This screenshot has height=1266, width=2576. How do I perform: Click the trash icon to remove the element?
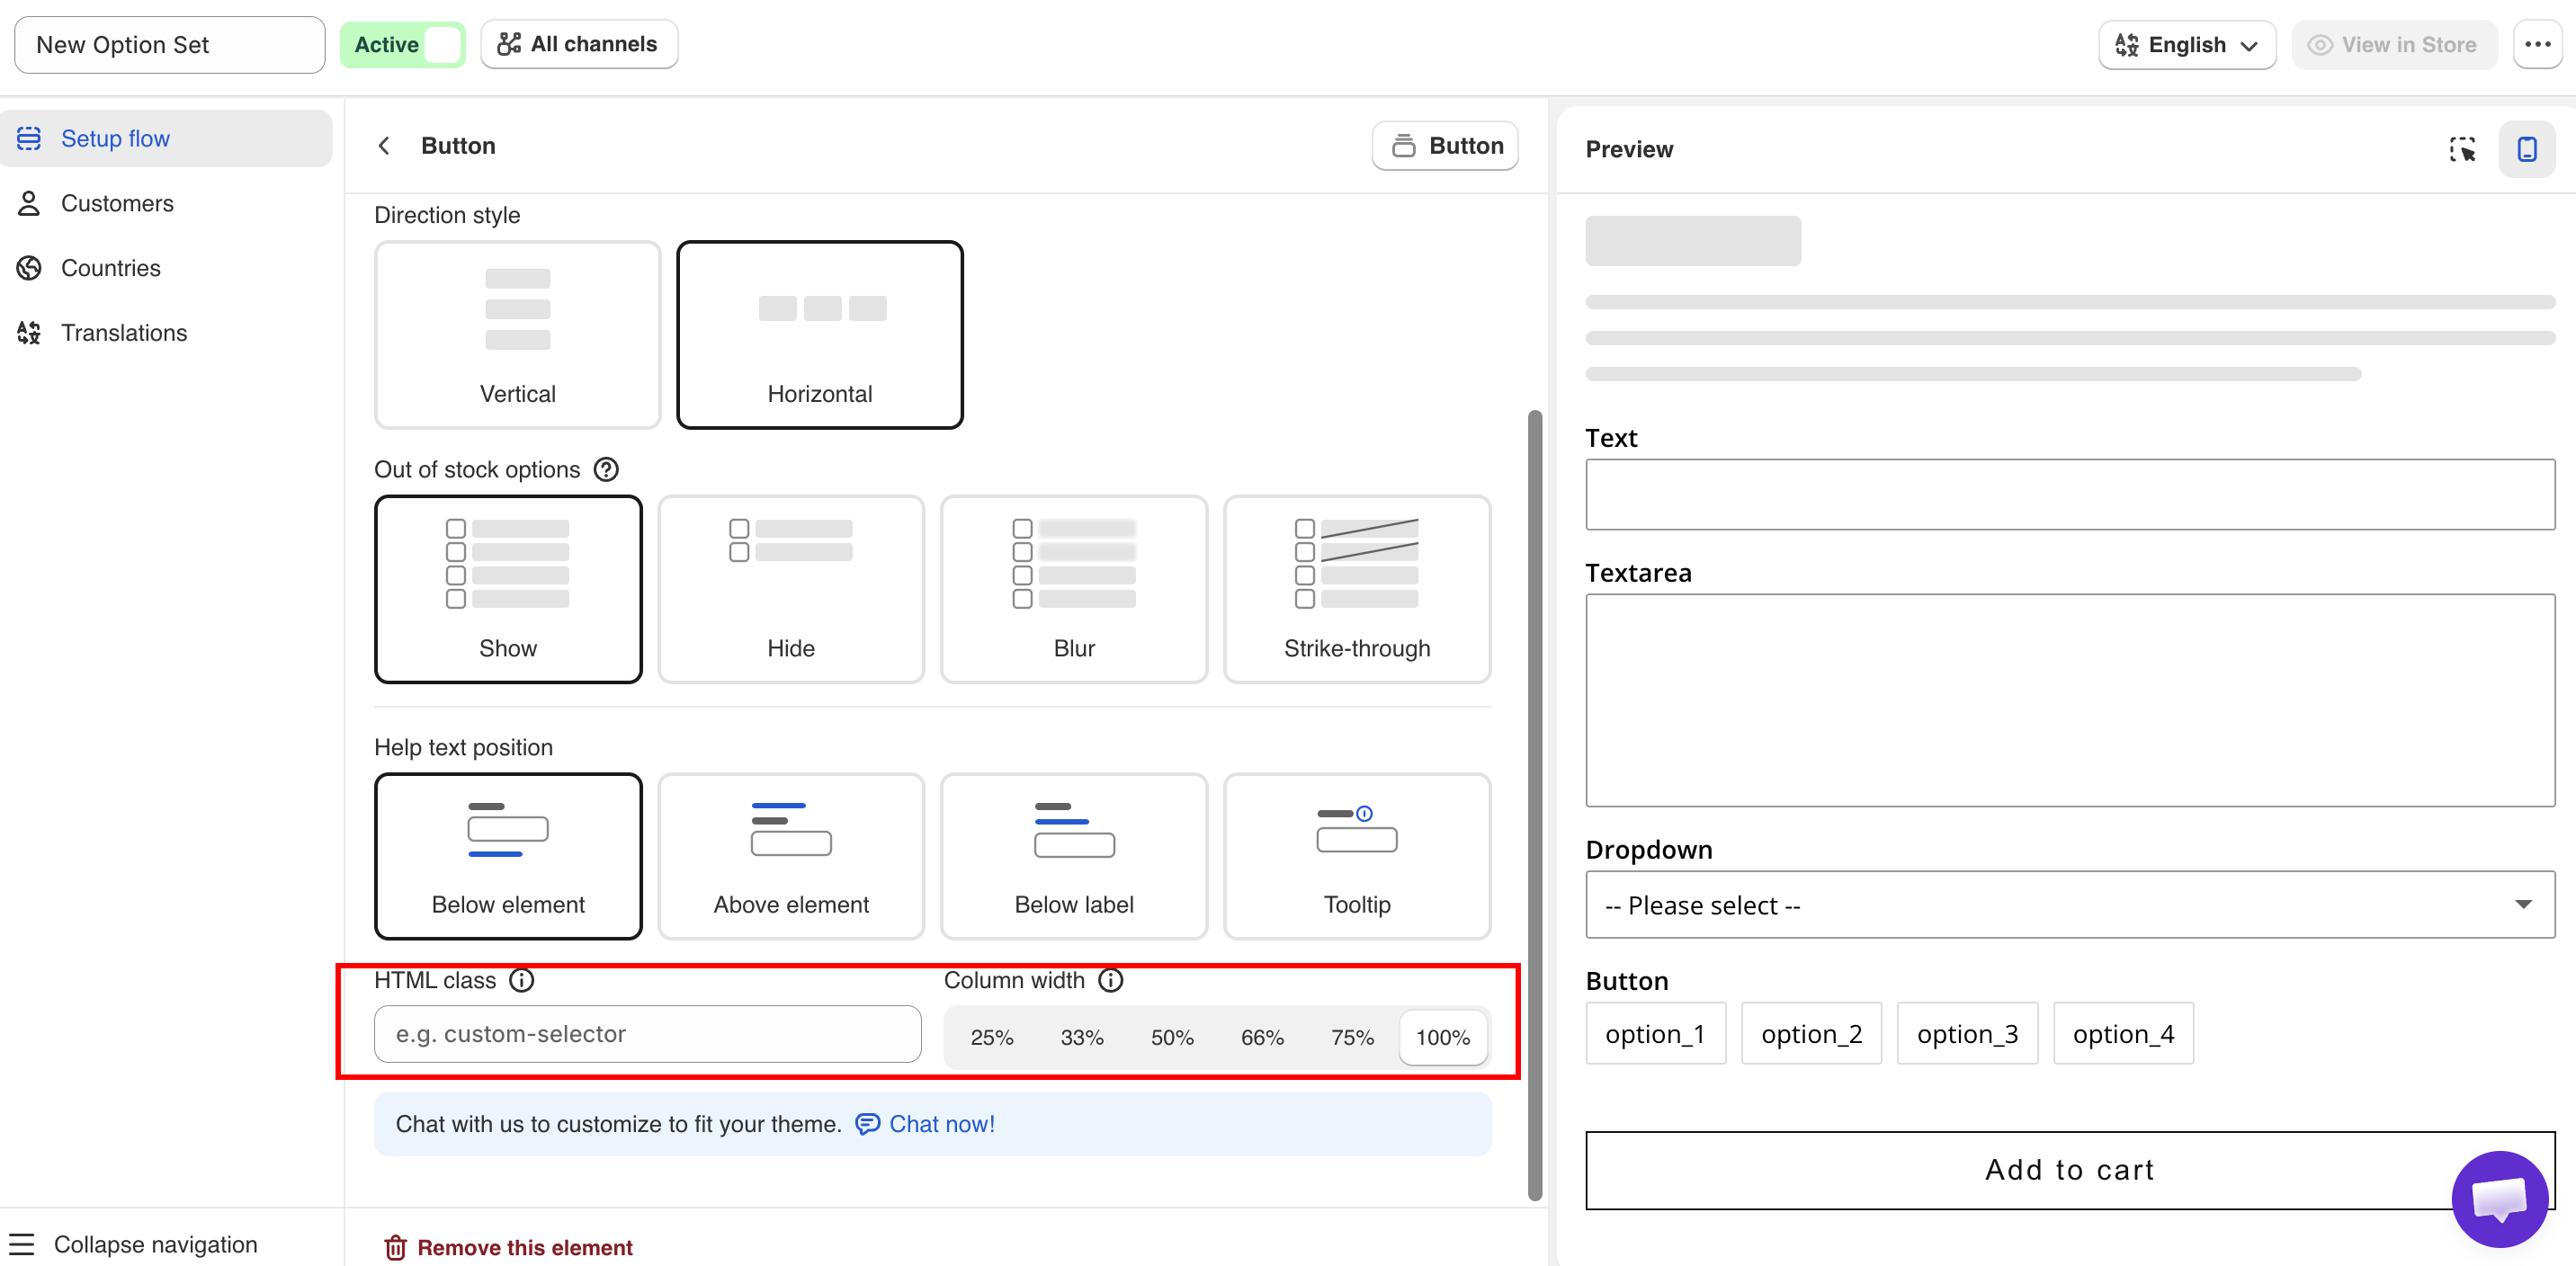(x=396, y=1247)
